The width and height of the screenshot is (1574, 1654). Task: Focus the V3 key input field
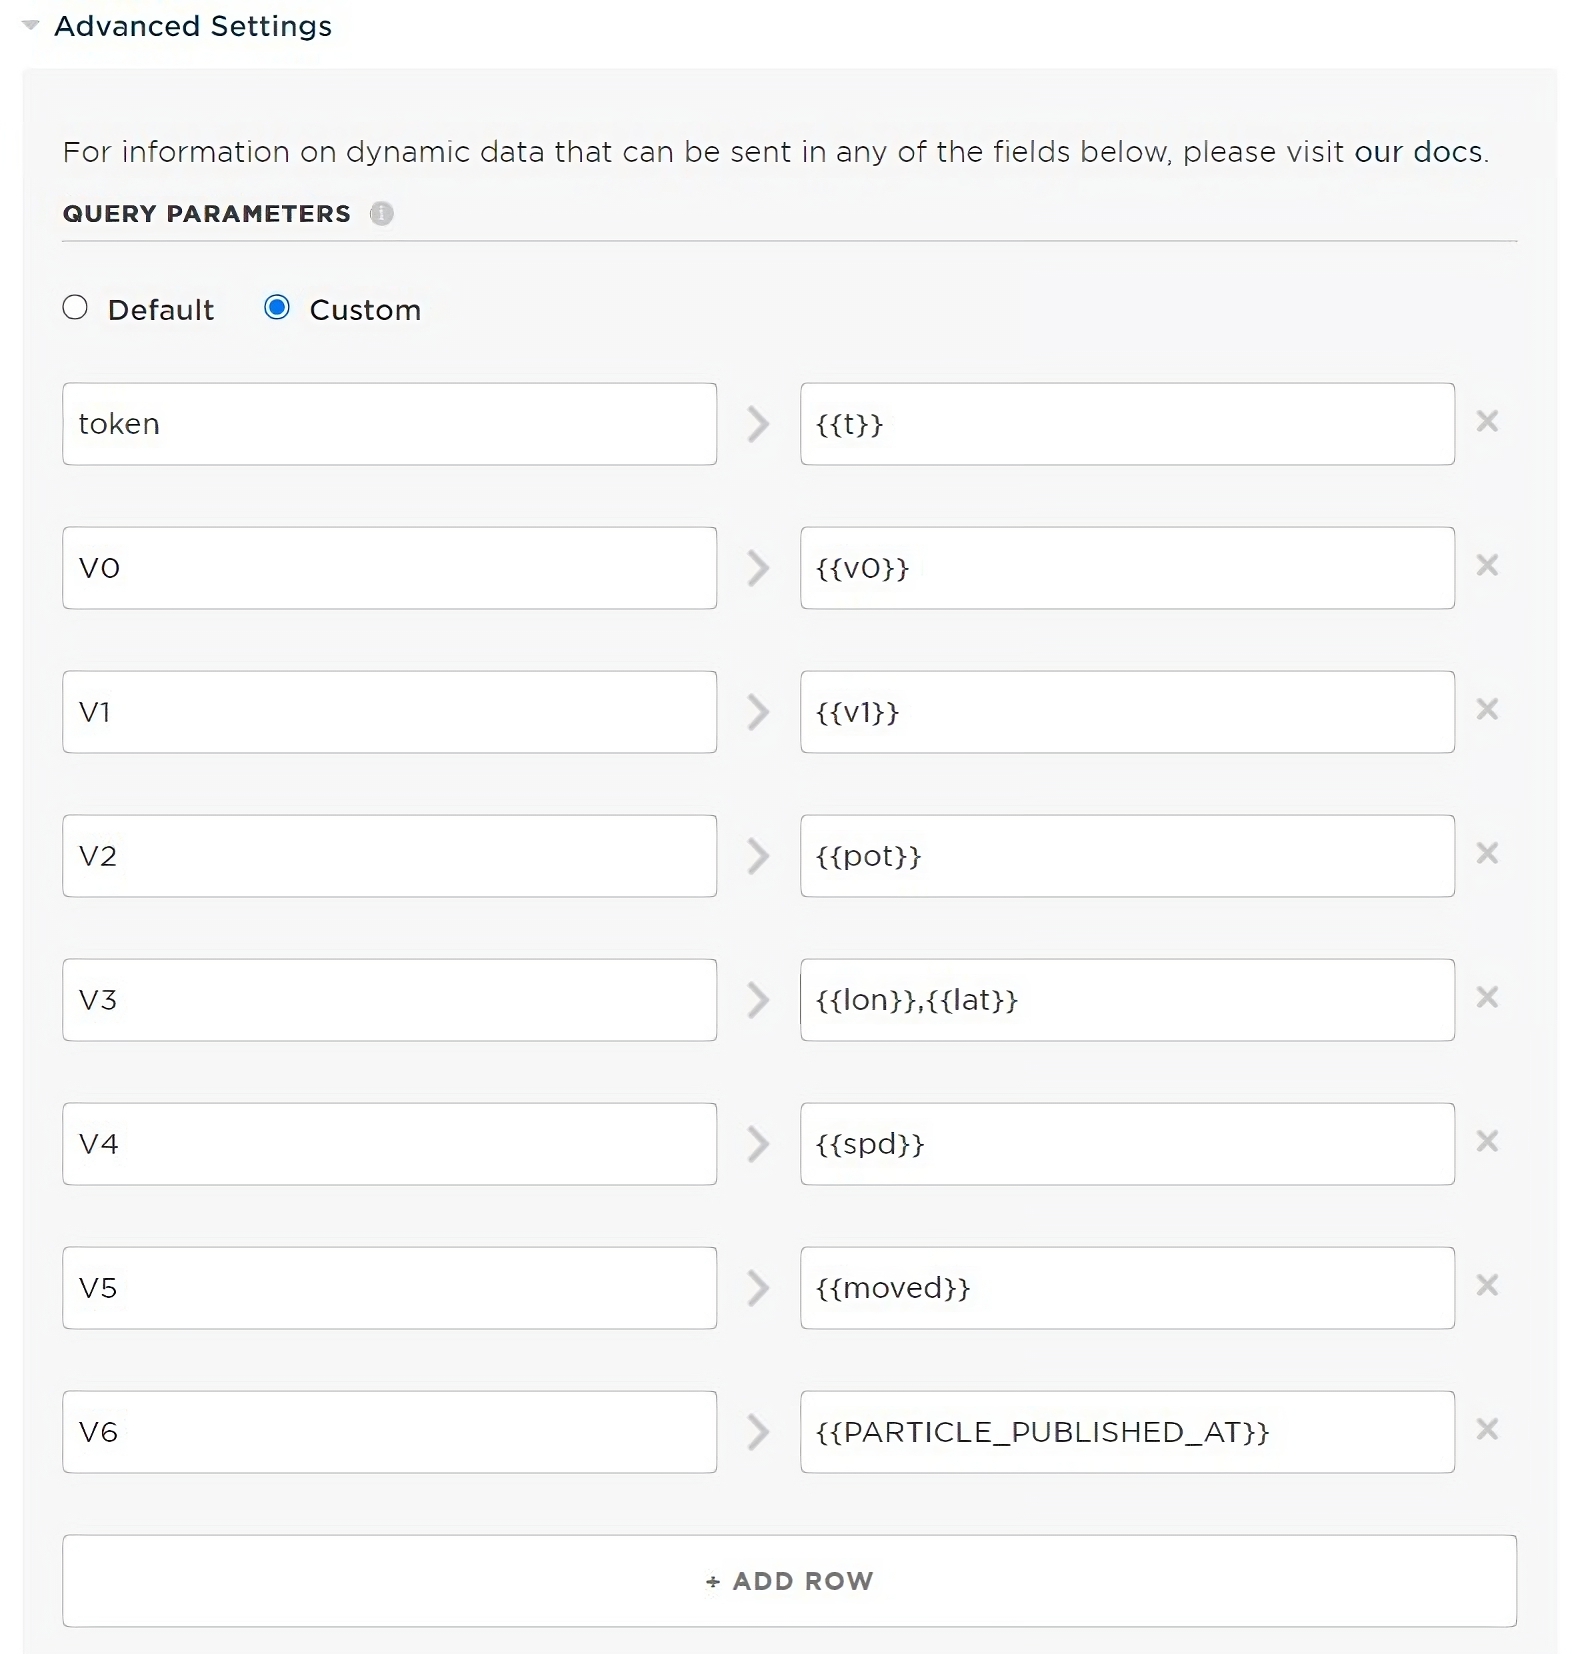click(x=389, y=1000)
